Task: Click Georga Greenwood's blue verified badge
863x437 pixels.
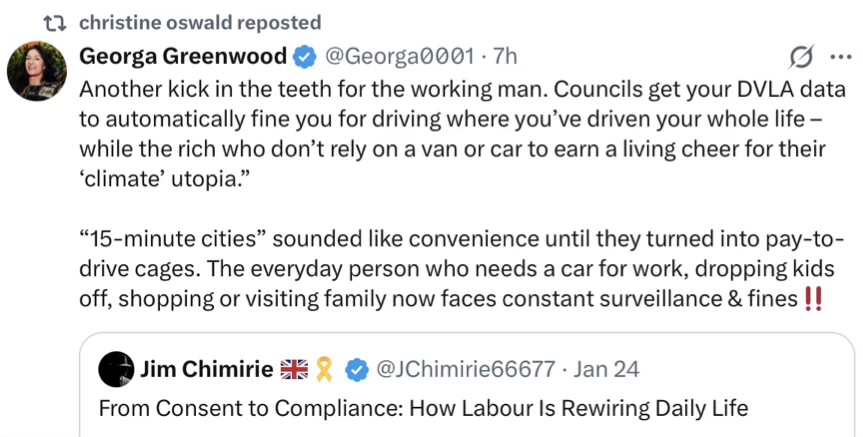Action: click(304, 55)
